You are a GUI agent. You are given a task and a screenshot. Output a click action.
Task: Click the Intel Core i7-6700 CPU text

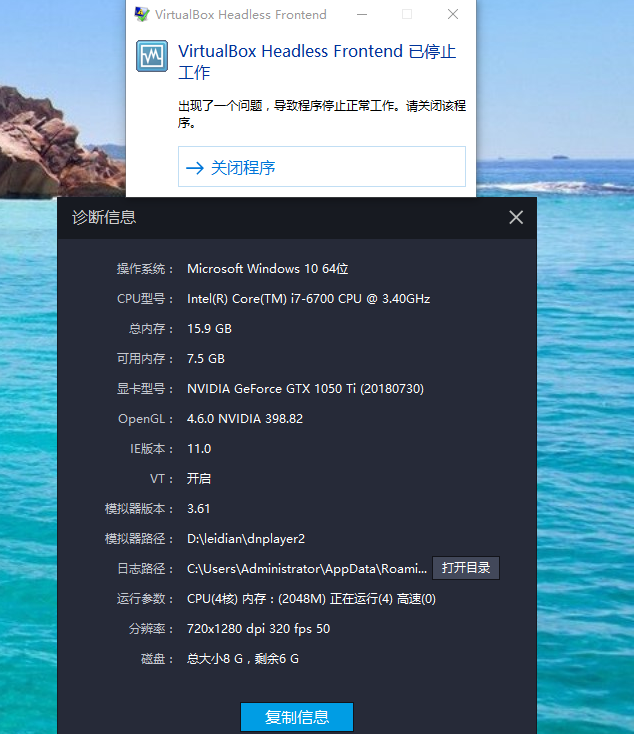(x=308, y=298)
